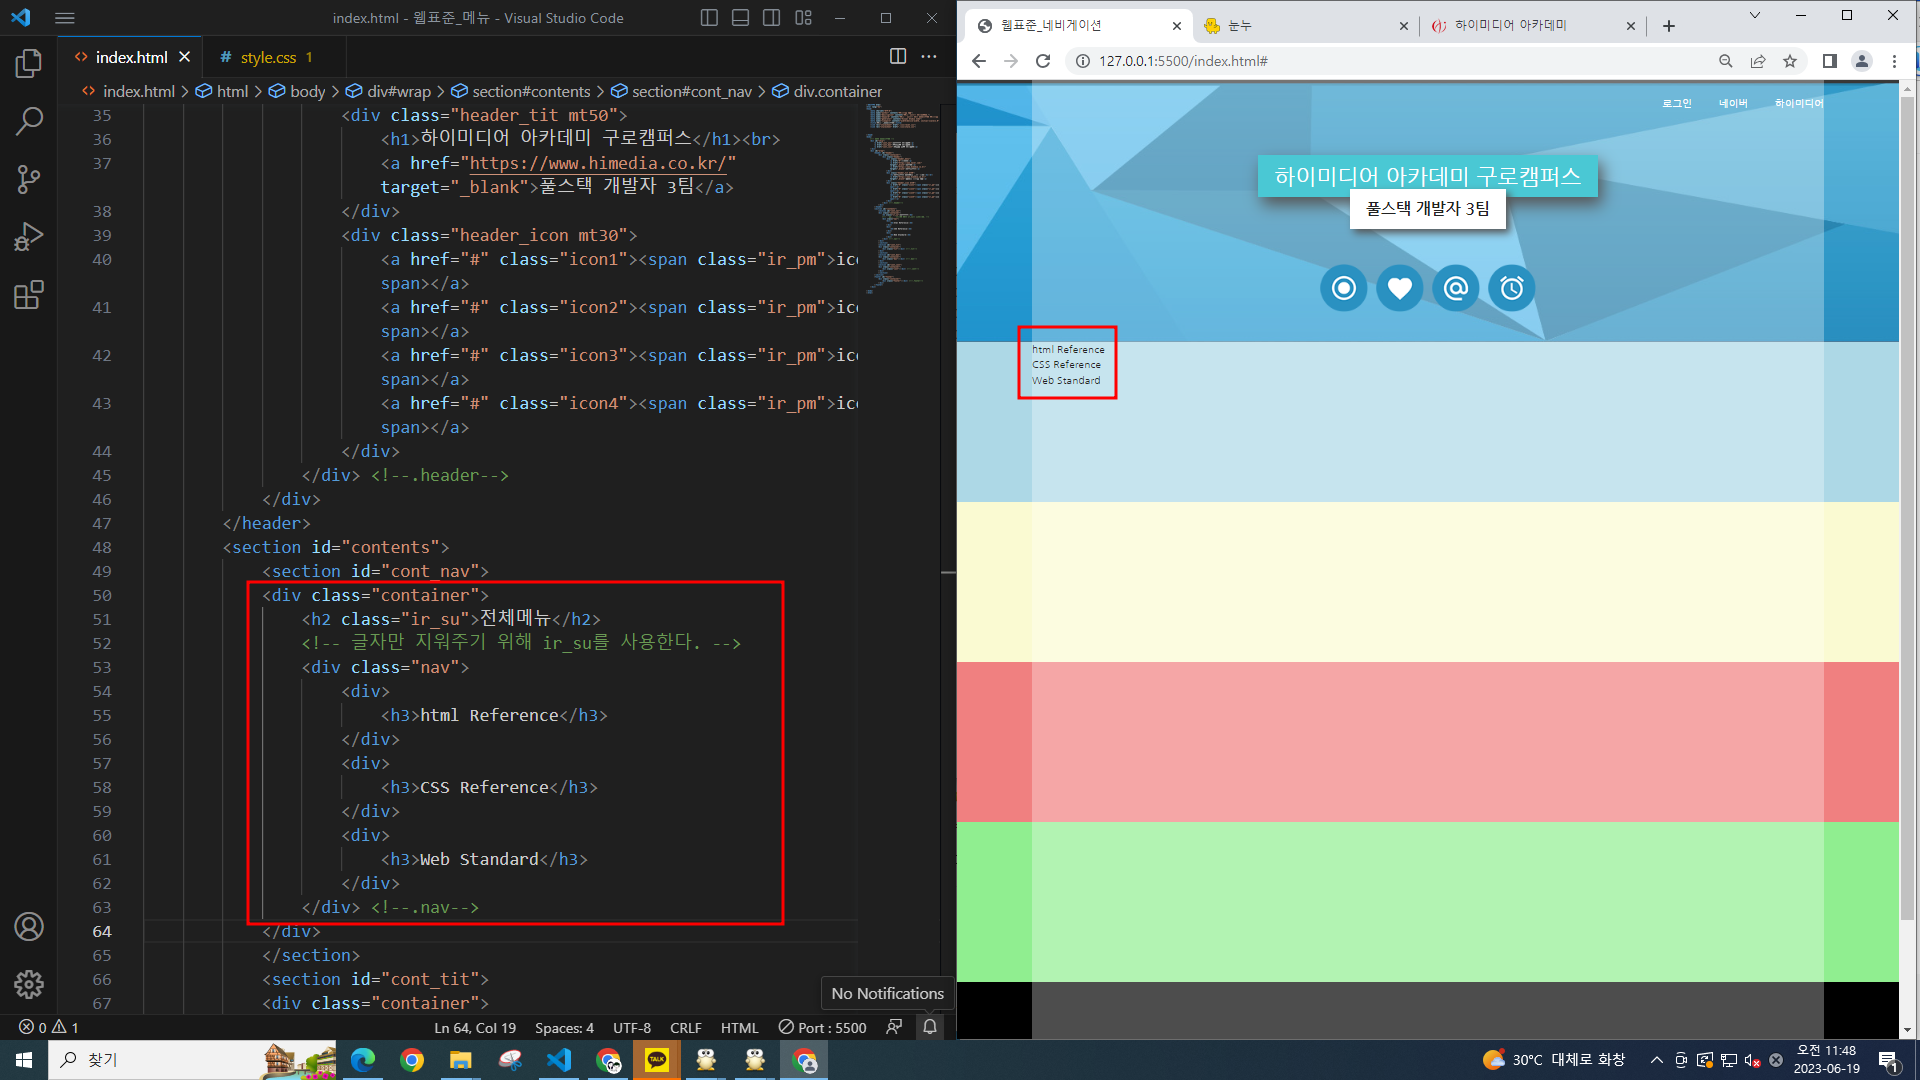1920x1080 pixels.
Task: Click the Split Editor Right icon
Action: click(897, 57)
